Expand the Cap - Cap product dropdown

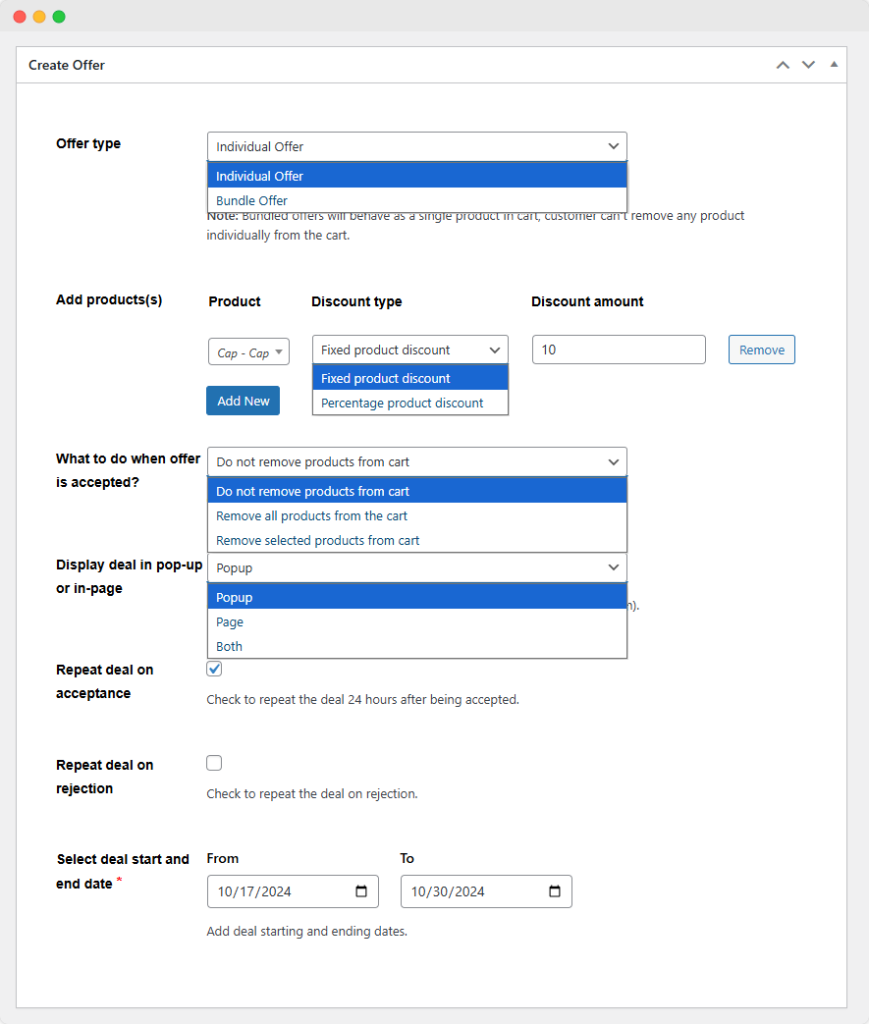[x=249, y=352]
